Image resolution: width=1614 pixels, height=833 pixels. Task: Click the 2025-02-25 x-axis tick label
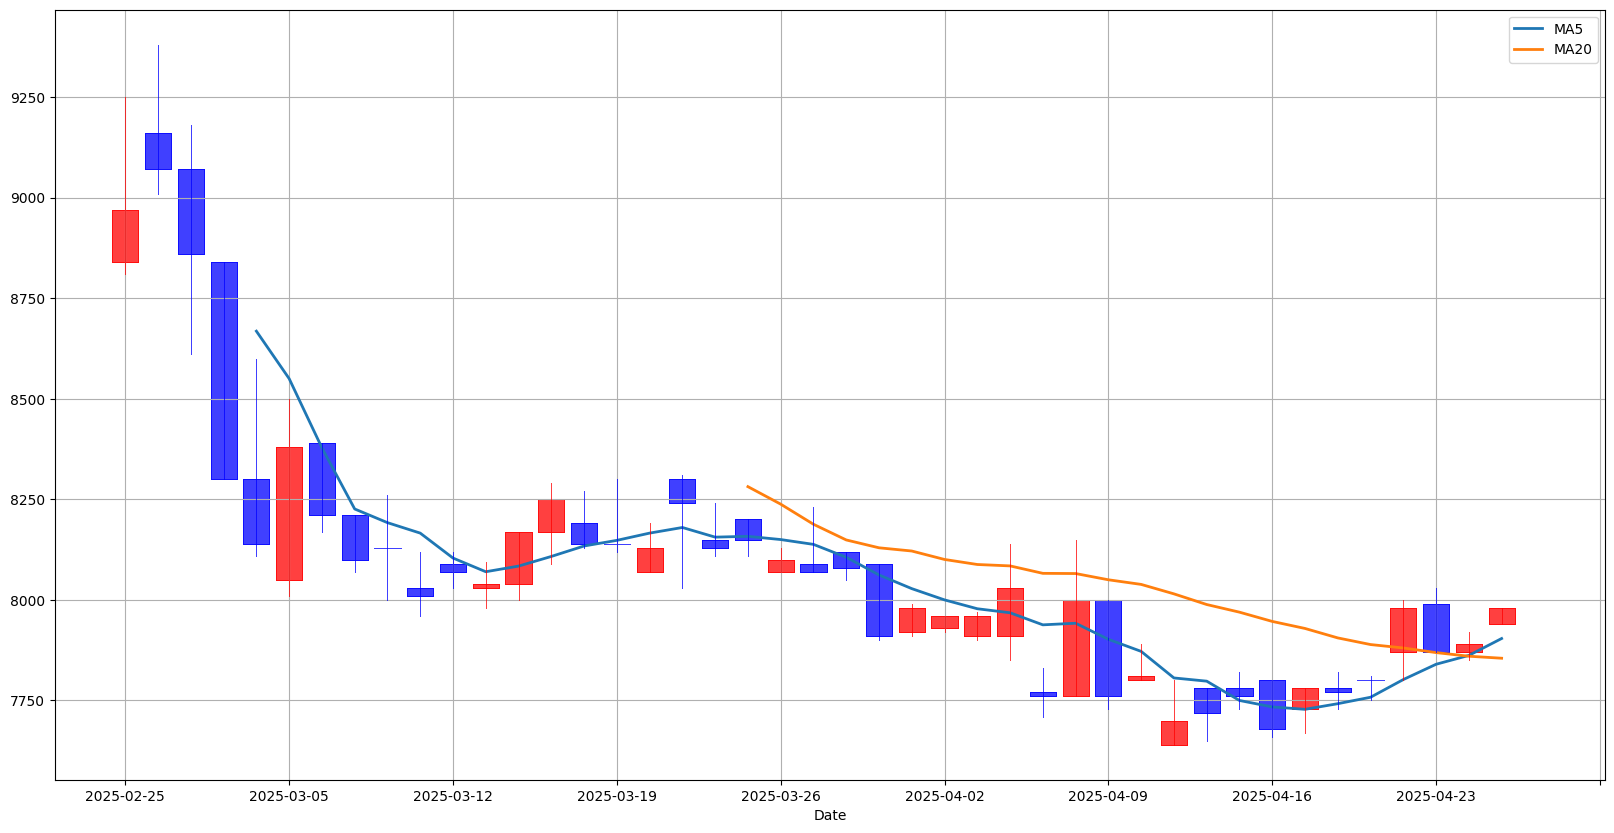click(x=125, y=796)
